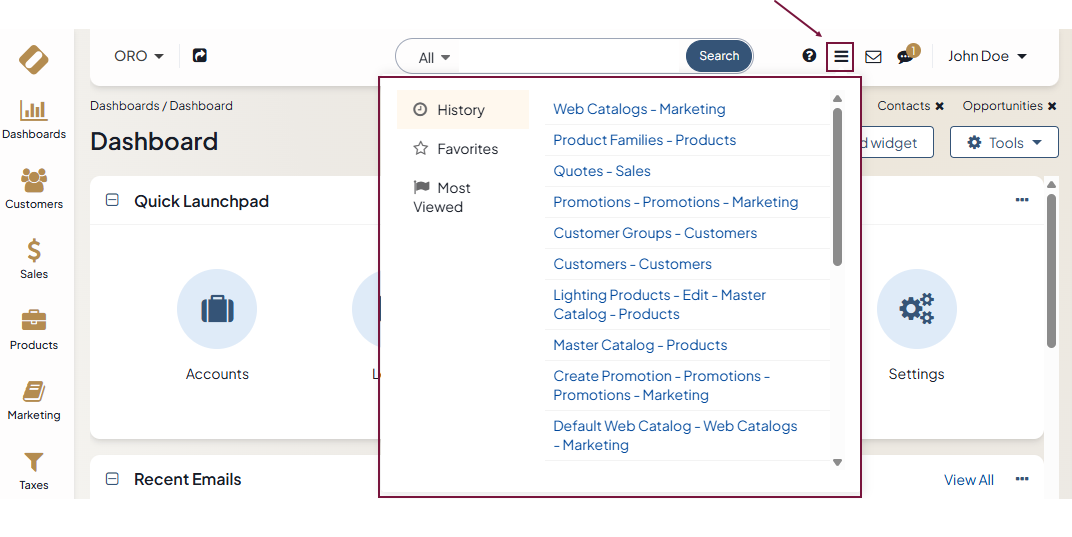Expand the ORO organization dropdown

(138, 56)
